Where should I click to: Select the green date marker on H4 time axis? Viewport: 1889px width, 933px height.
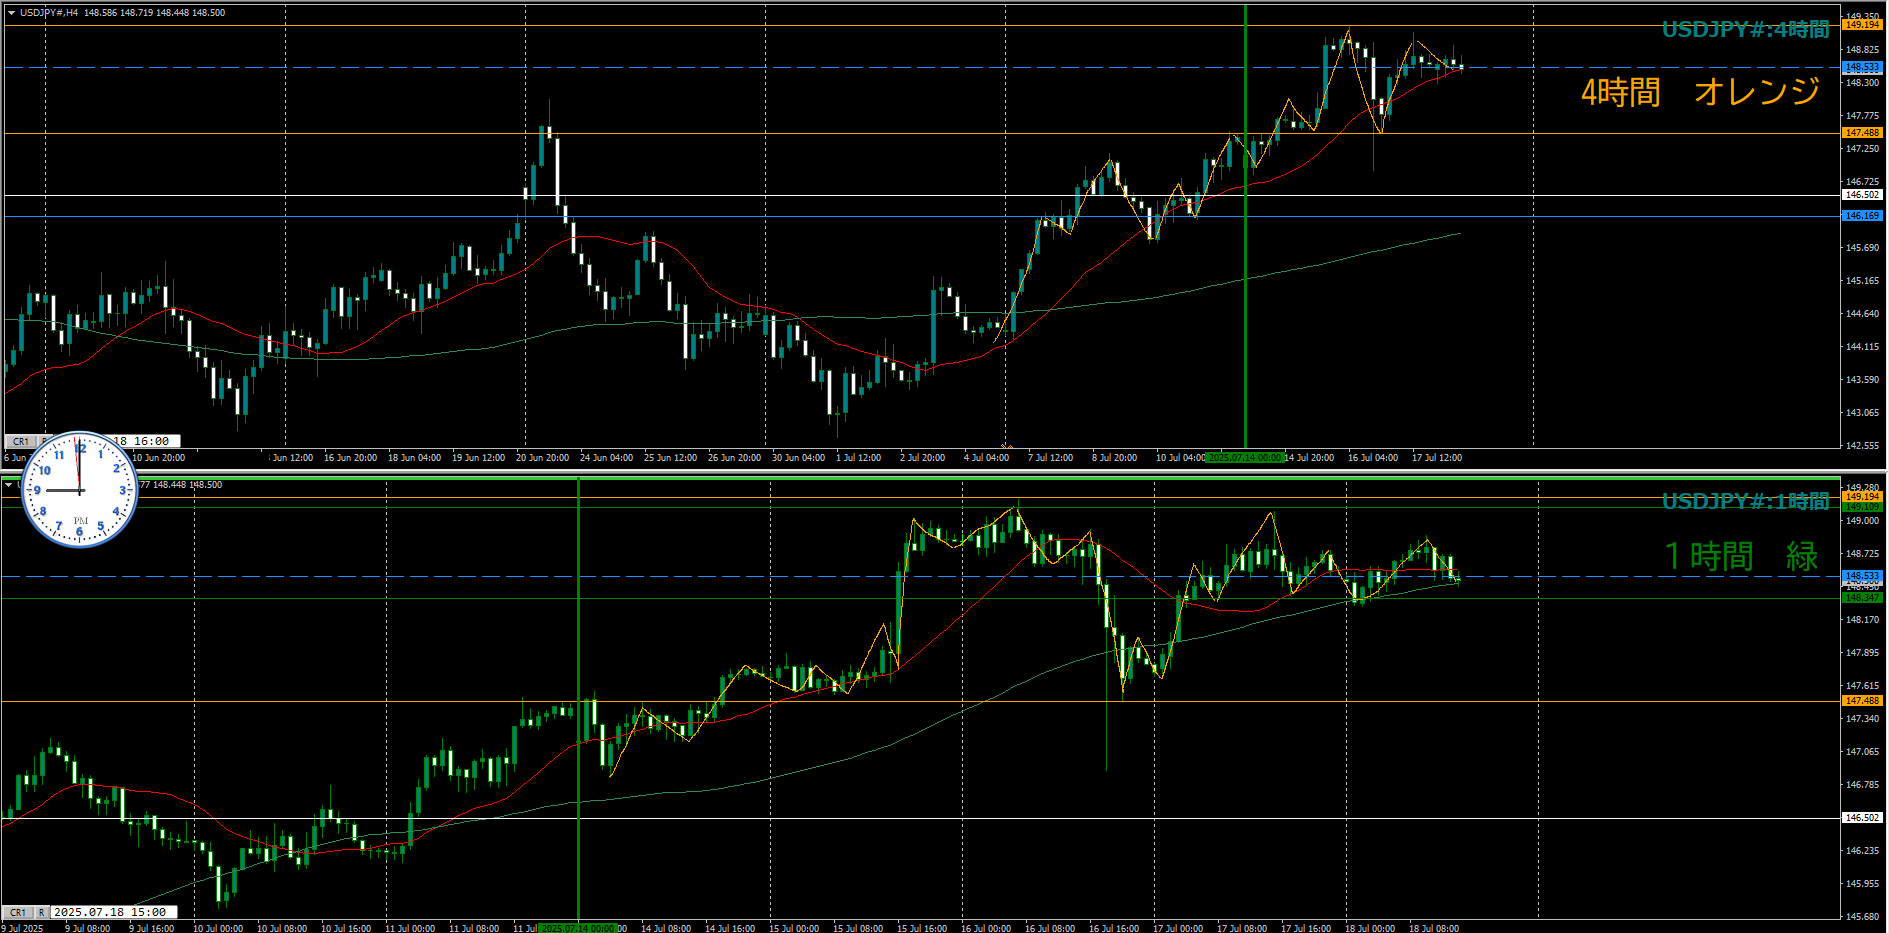tap(1244, 458)
